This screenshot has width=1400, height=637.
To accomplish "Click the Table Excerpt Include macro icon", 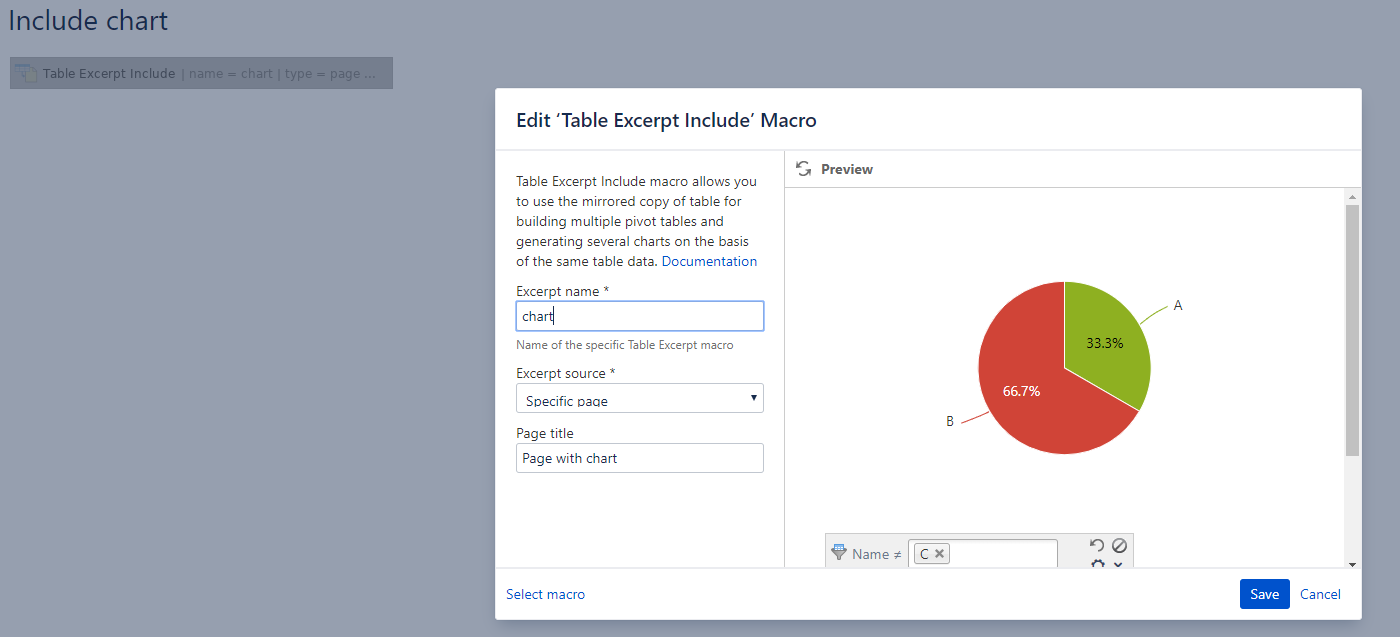I will click(26, 73).
